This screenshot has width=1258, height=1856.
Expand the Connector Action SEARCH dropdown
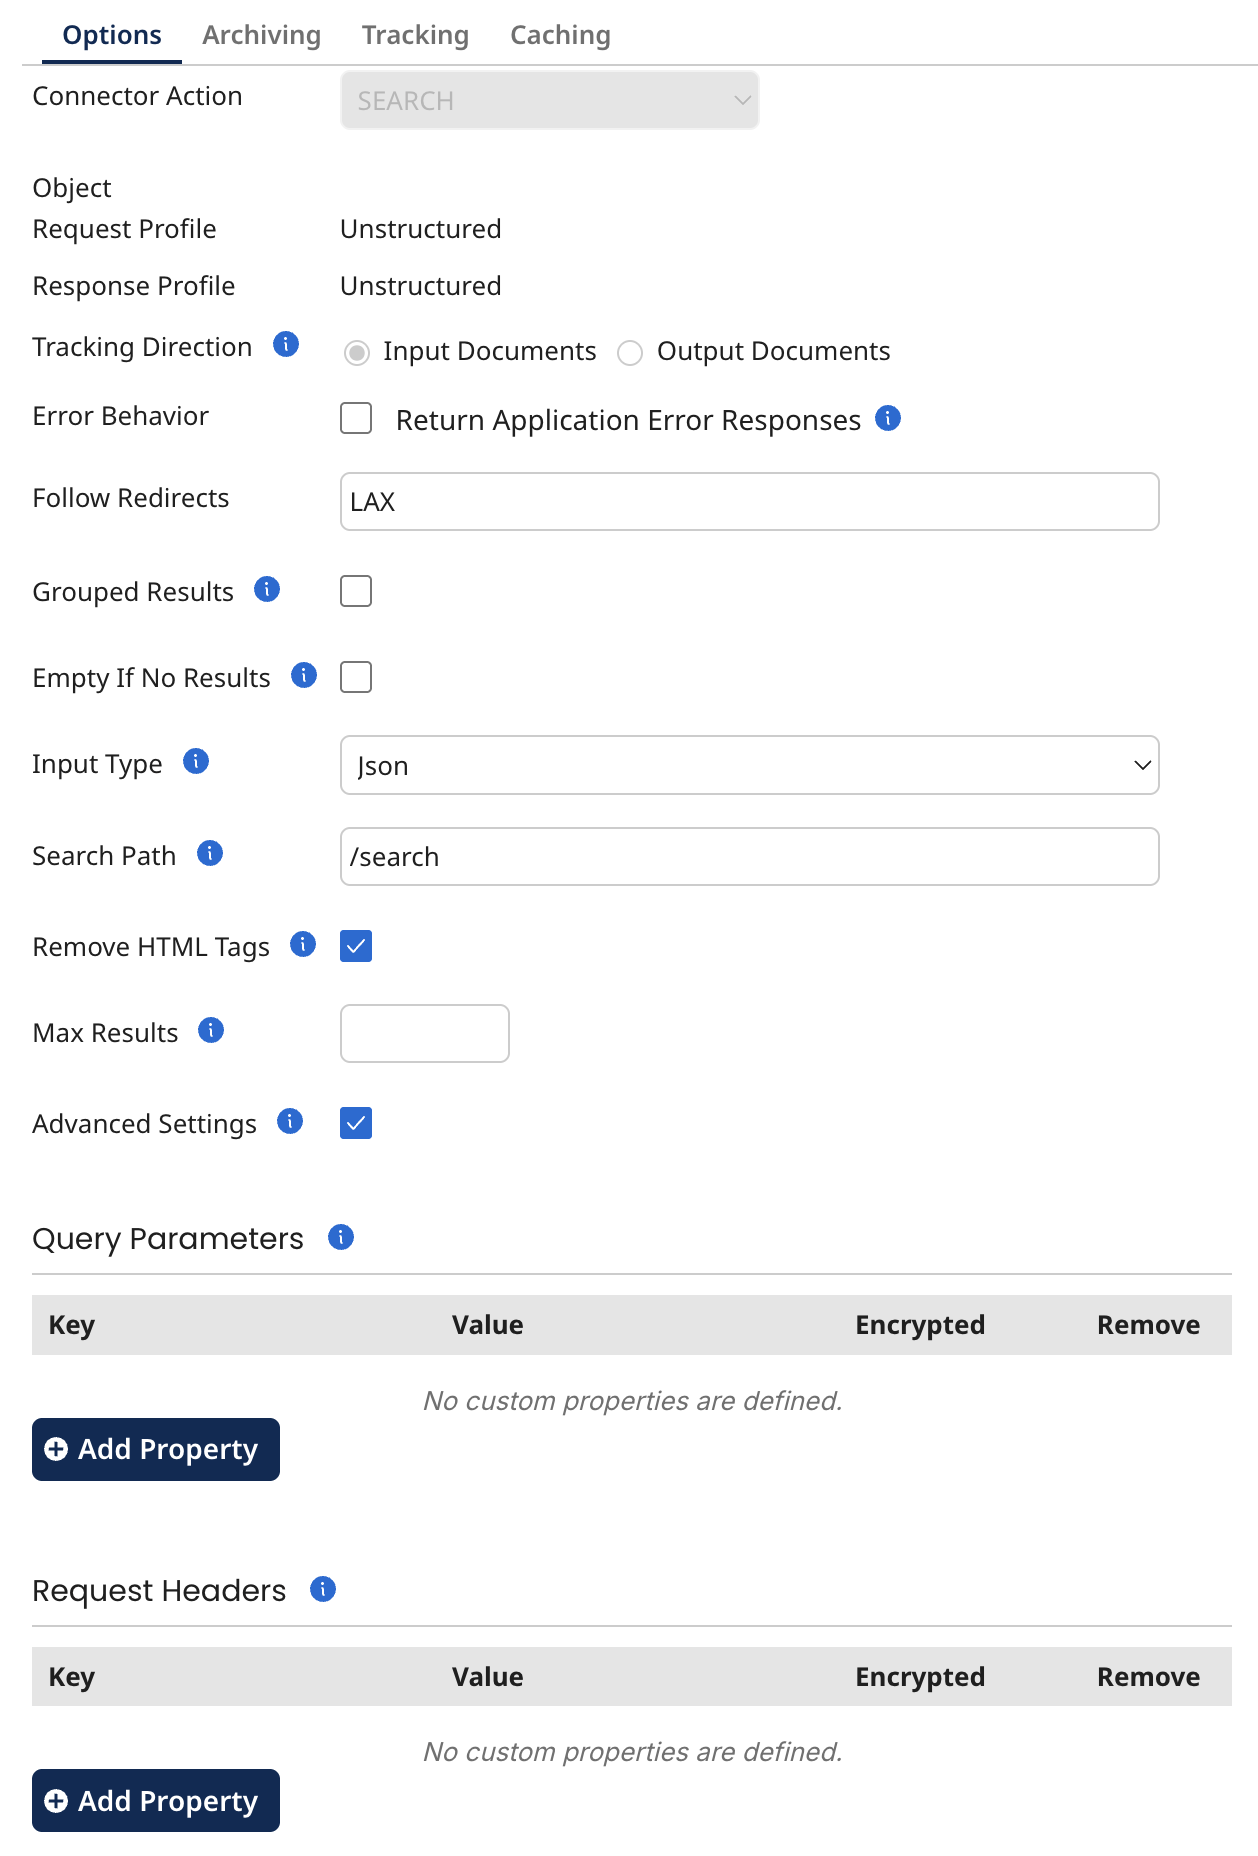(549, 101)
